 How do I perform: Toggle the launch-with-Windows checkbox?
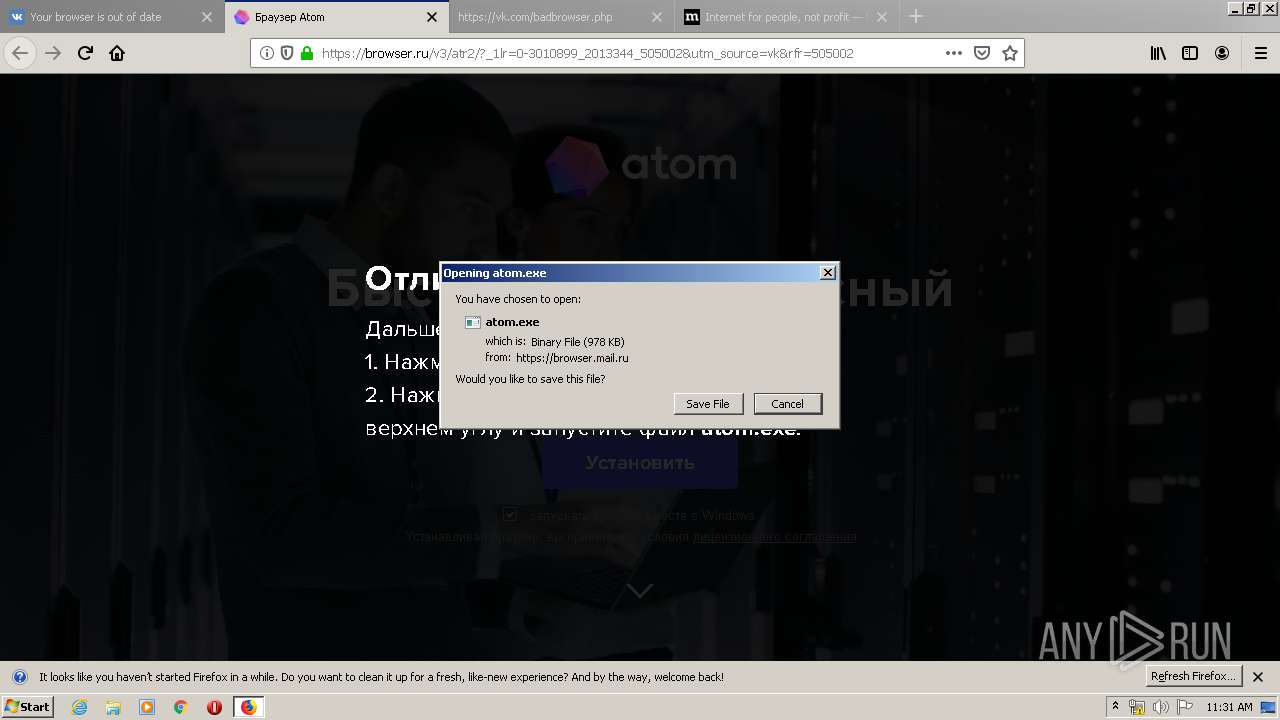510,515
